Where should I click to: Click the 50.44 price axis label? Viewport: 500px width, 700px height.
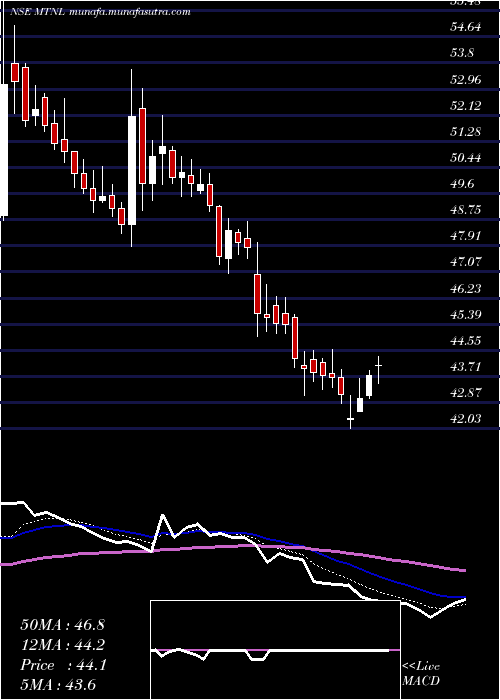tap(465, 158)
